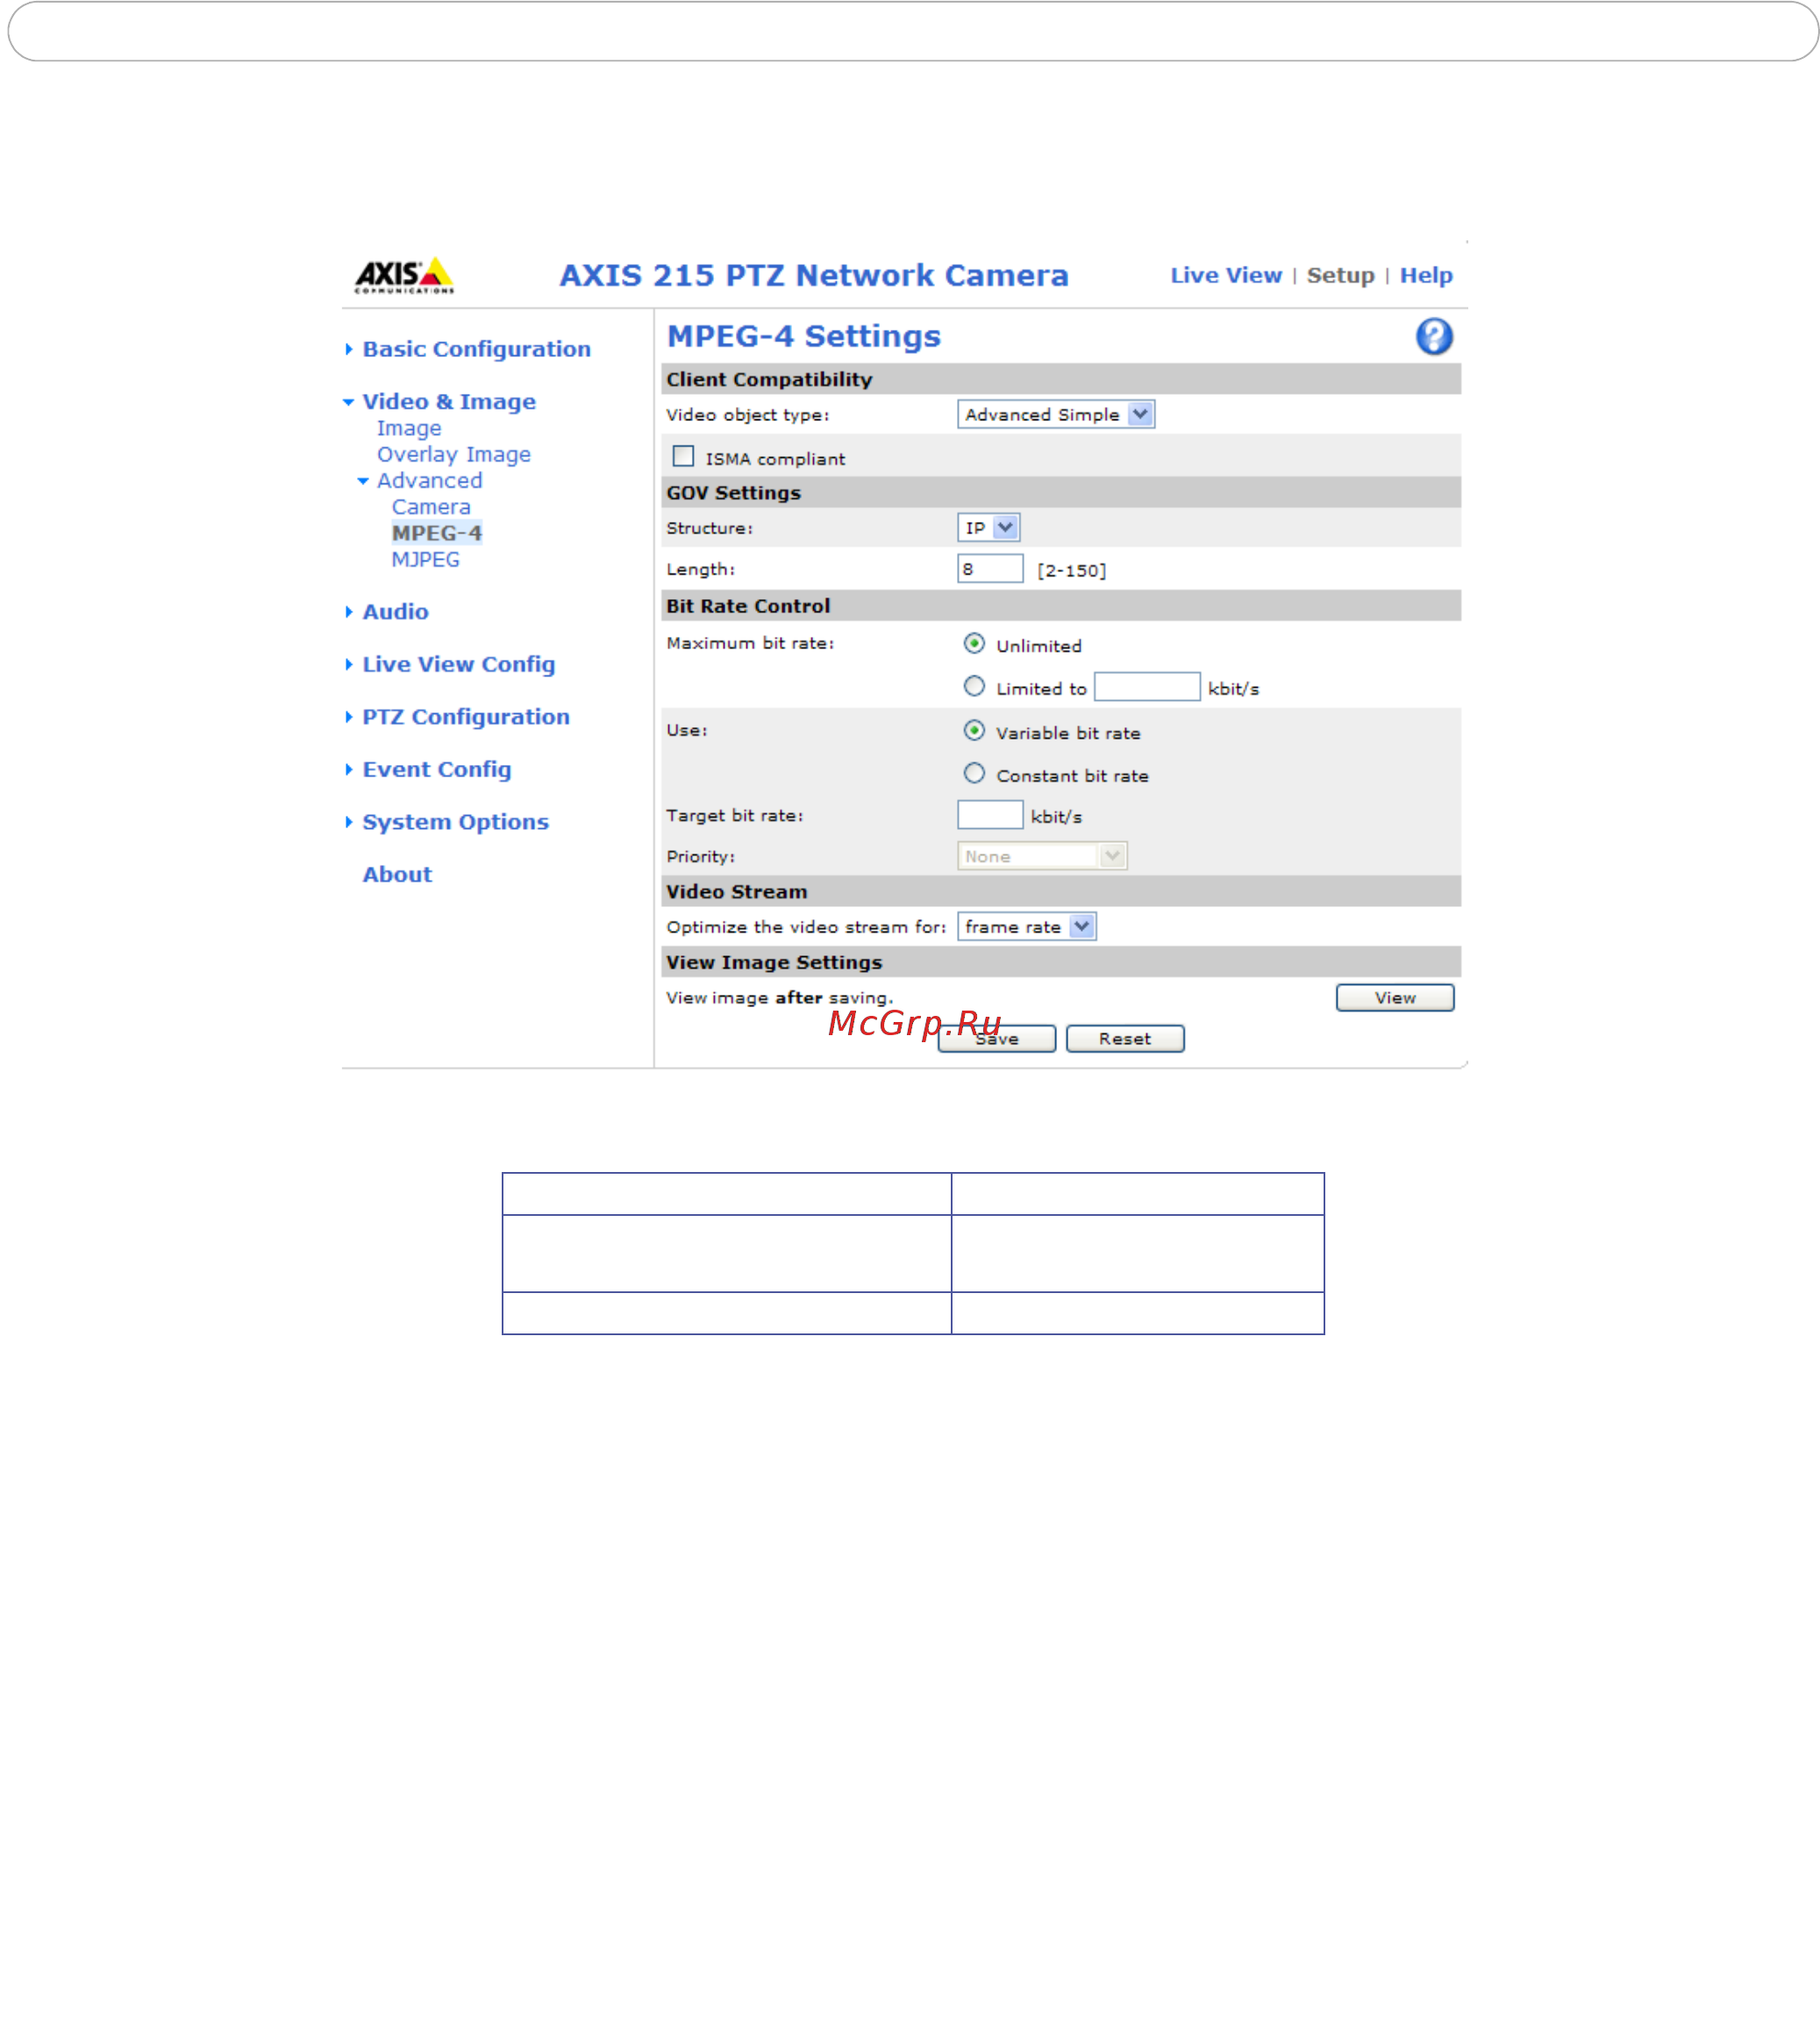Image resolution: width=1820 pixels, height=2044 pixels.
Task: Expand the Audio section
Action: pos(395,611)
